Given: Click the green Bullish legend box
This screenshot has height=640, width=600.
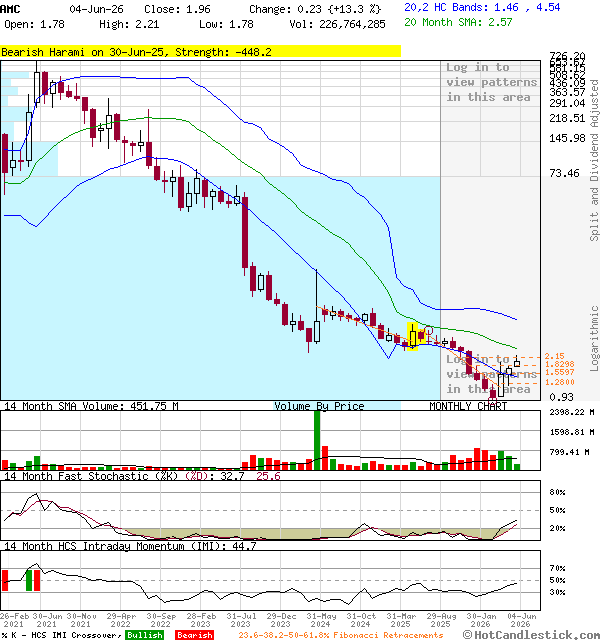Looking at the screenshot, I should pos(144,635).
